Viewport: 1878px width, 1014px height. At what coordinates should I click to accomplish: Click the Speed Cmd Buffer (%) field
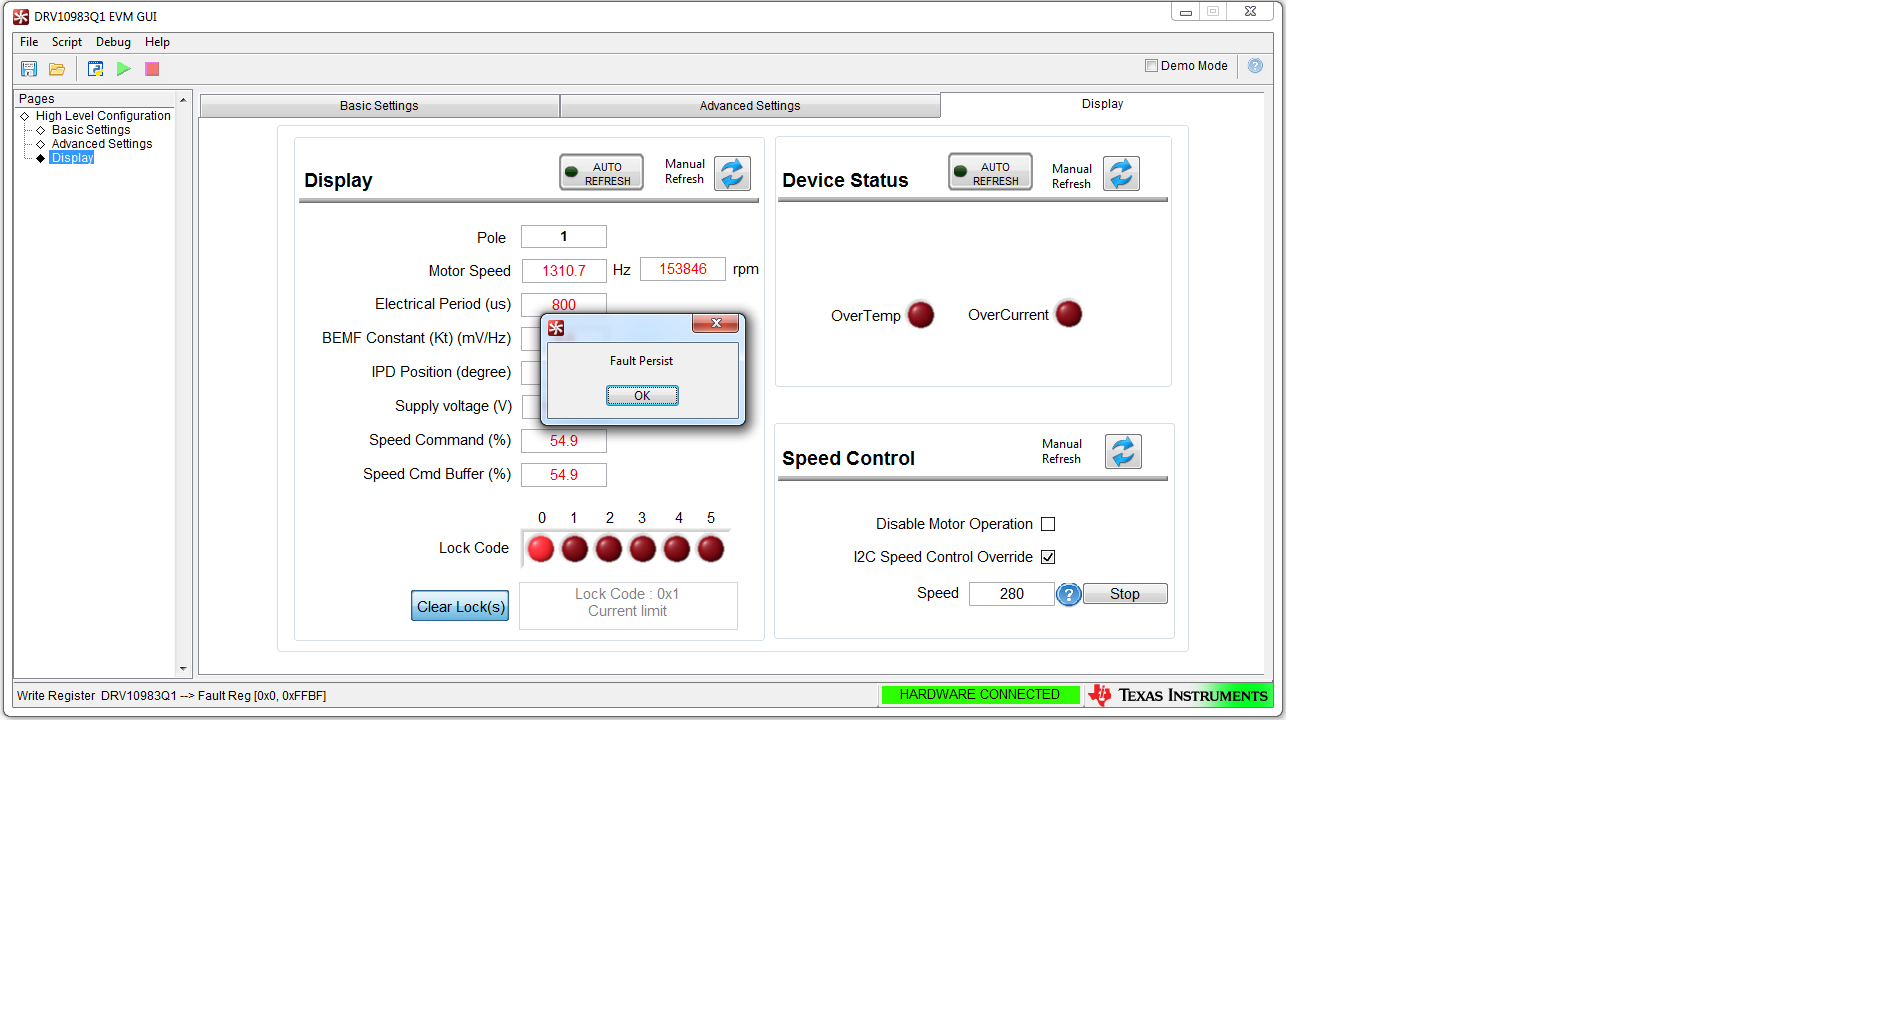564,475
